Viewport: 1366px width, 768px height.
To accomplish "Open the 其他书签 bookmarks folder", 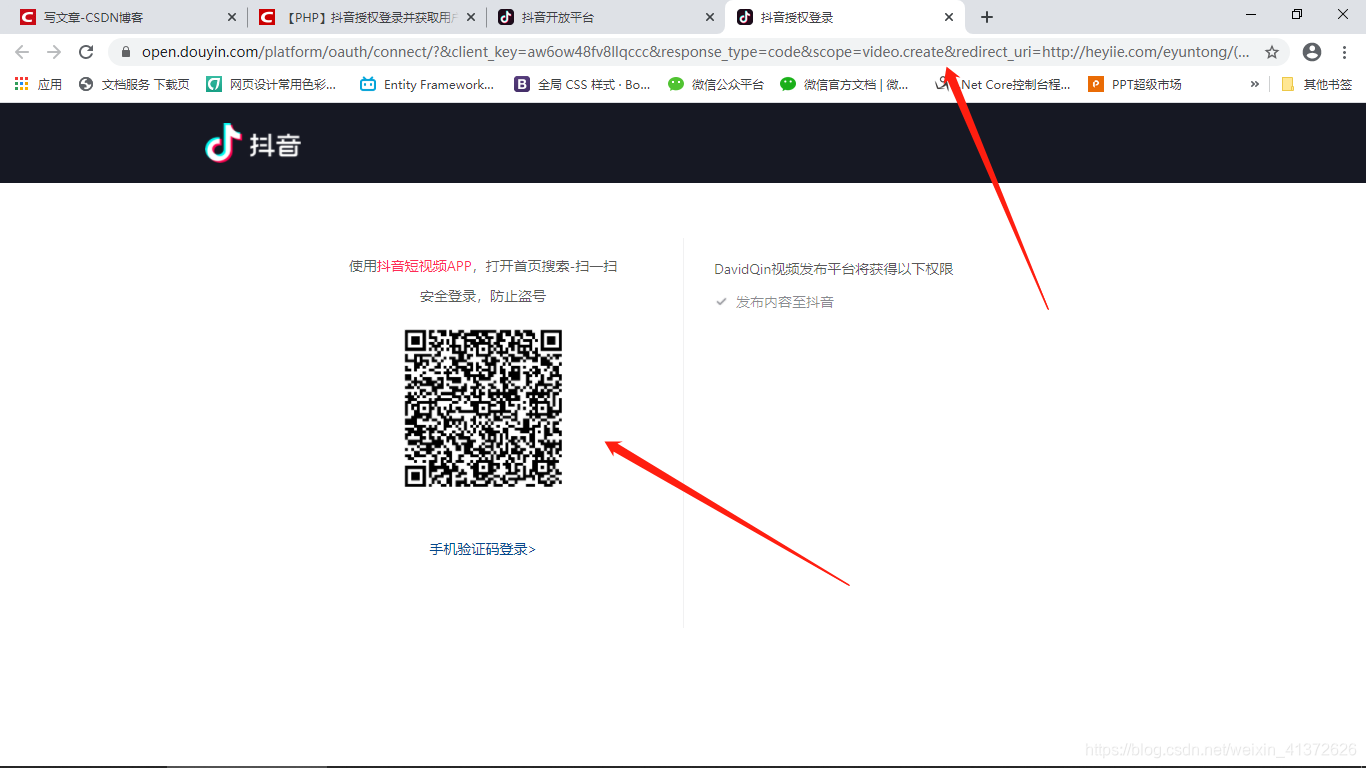I will pyautogui.click(x=1316, y=85).
